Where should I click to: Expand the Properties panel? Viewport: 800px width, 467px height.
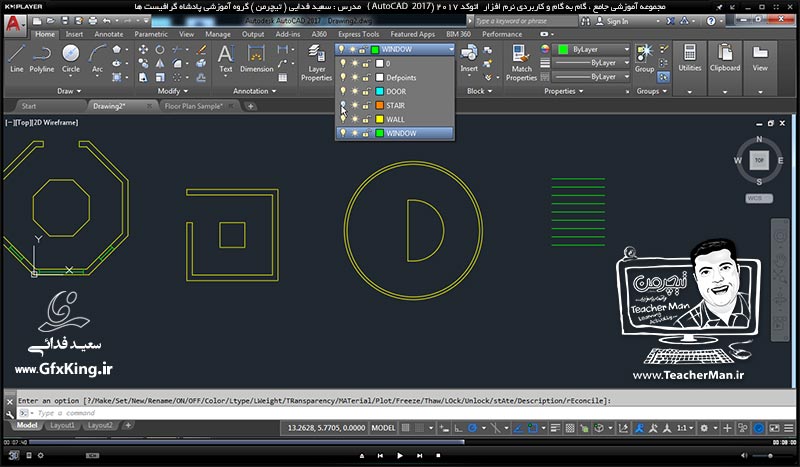[563, 91]
